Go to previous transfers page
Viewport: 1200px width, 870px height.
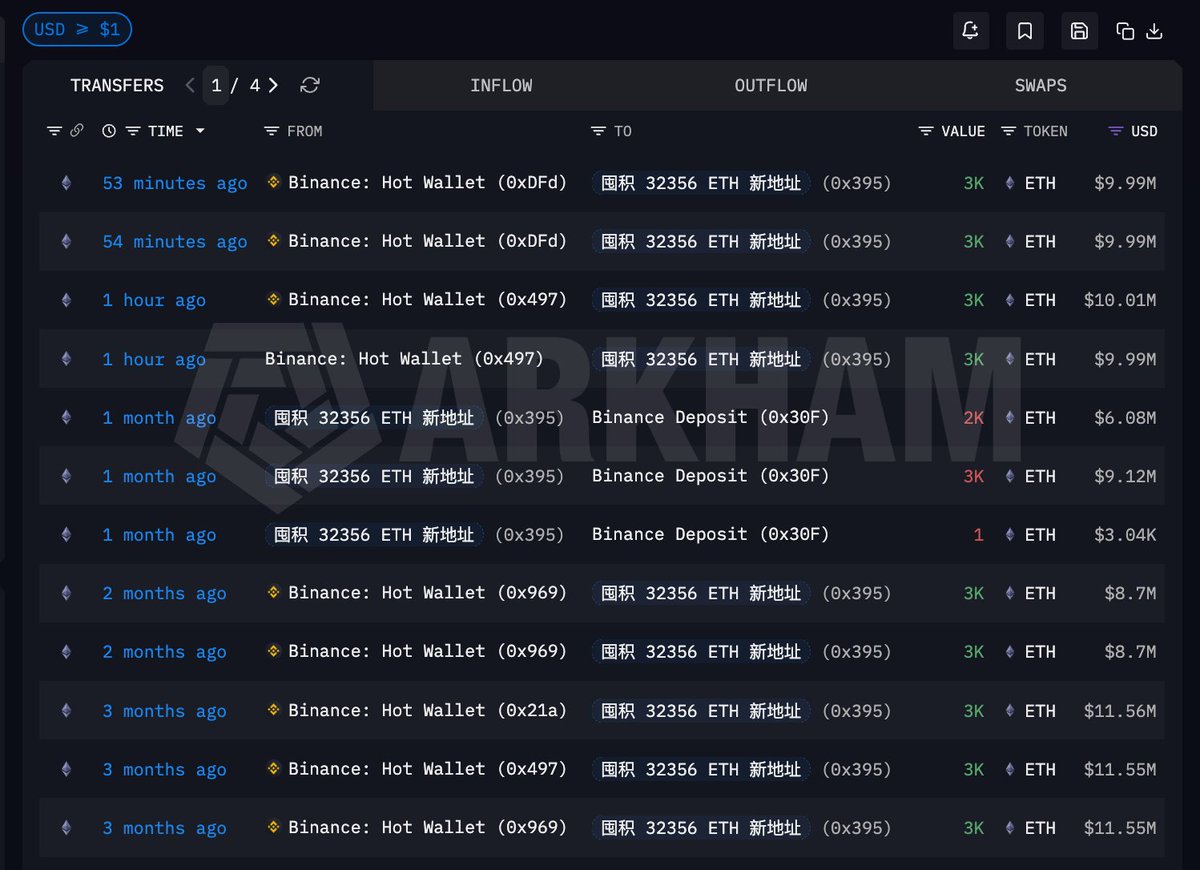[190, 85]
